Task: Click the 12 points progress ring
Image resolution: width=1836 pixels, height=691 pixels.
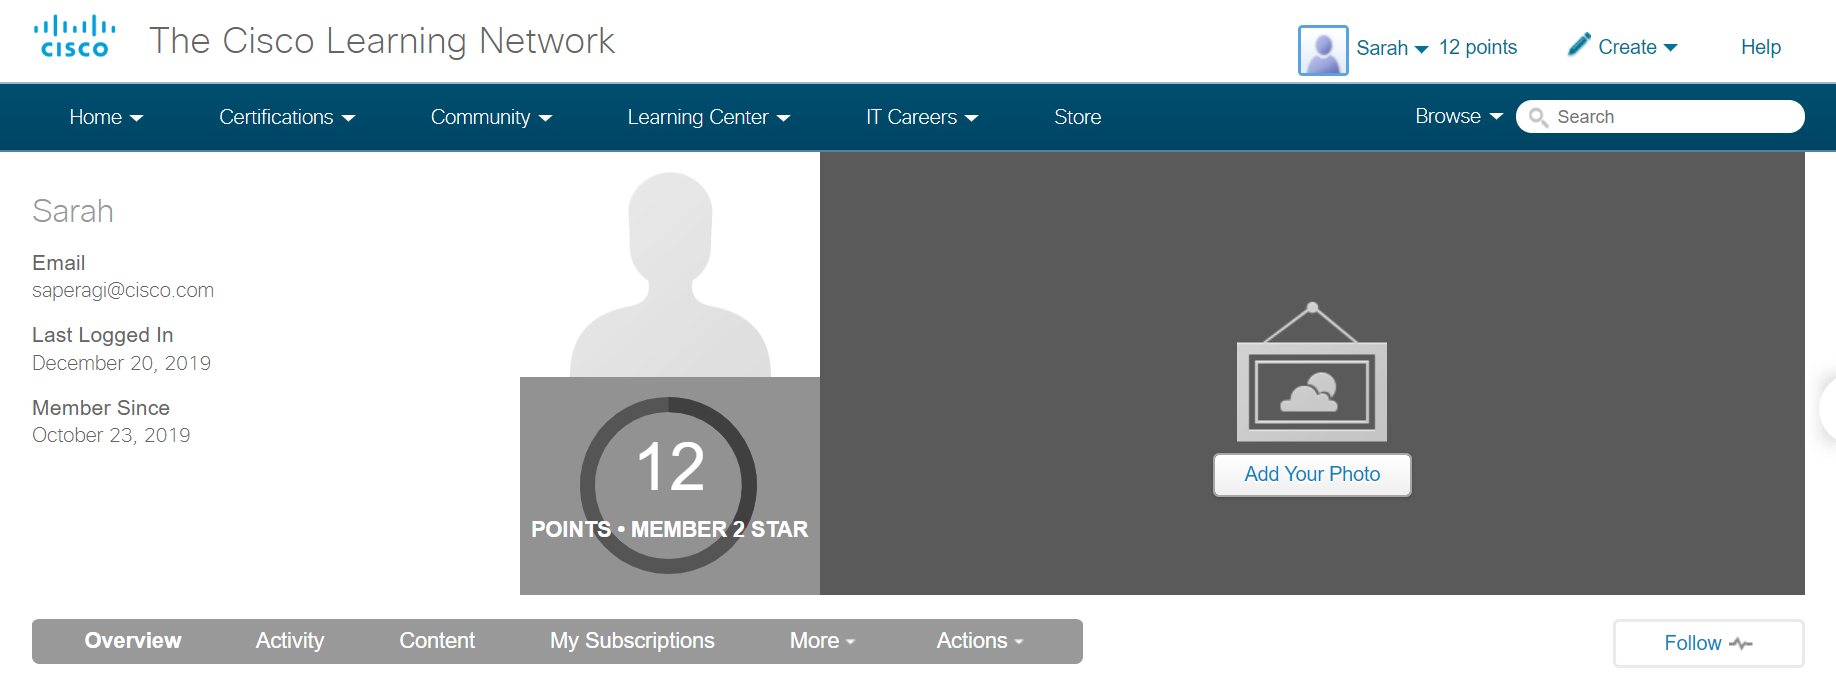Action: [x=668, y=486]
